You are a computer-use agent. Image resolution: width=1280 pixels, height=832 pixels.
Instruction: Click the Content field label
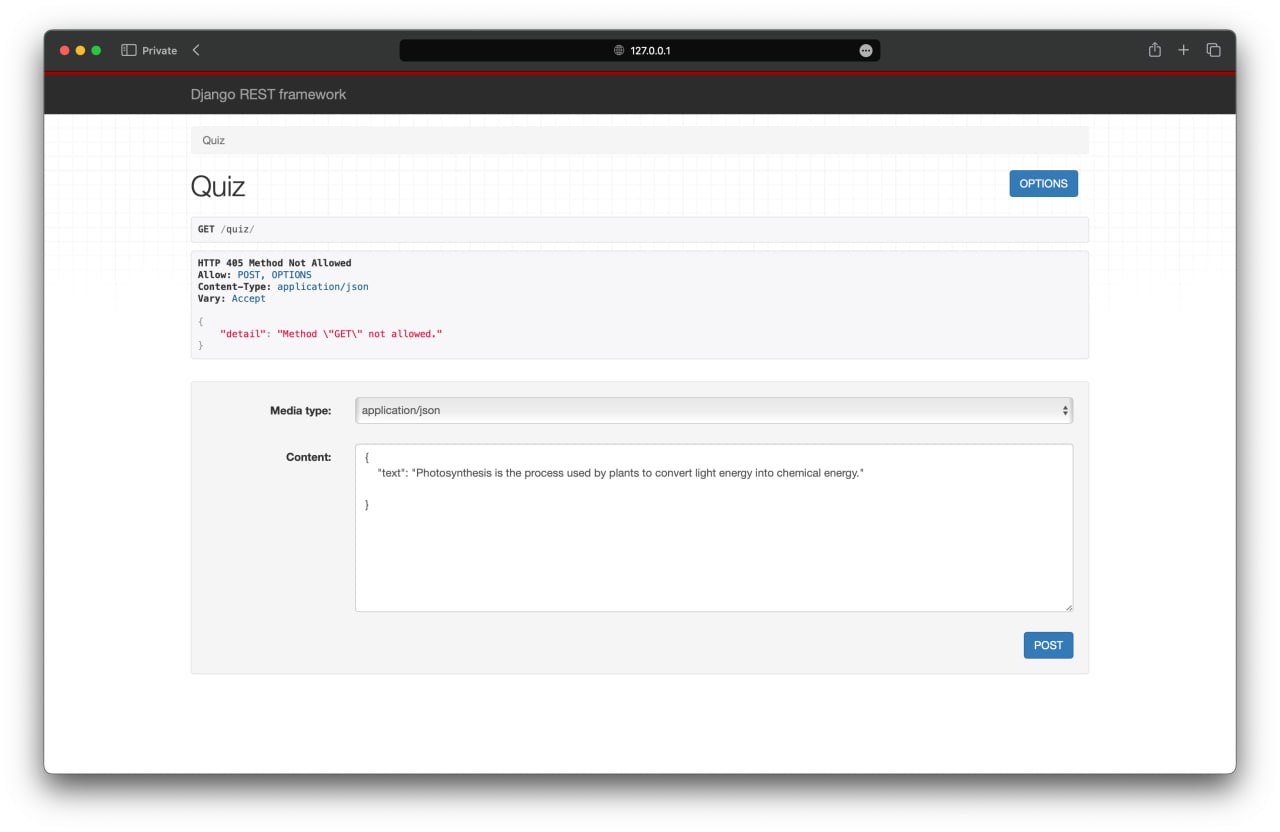point(308,457)
